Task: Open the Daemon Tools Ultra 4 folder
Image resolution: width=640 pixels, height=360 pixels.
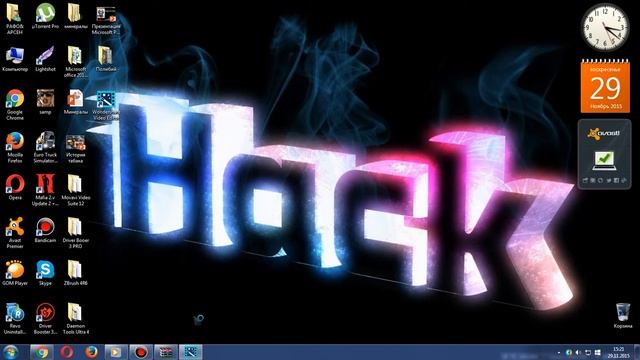Action: click(x=75, y=319)
